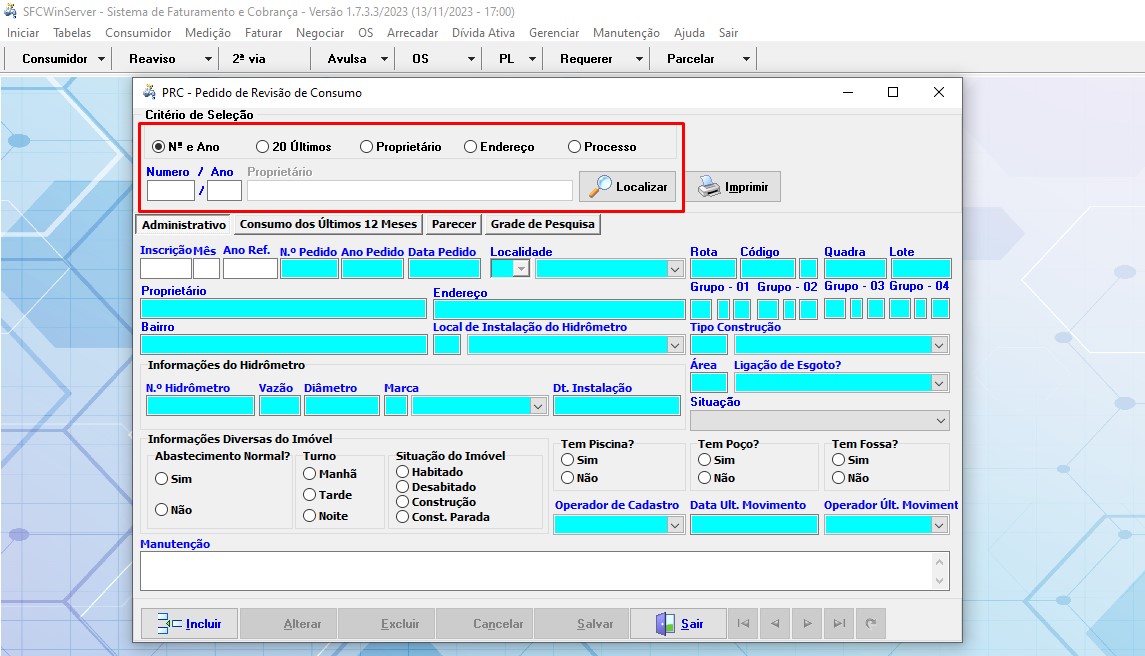Click the Localizar magnifier button
Image resolution: width=1145 pixels, height=656 pixels.
(628, 187)
